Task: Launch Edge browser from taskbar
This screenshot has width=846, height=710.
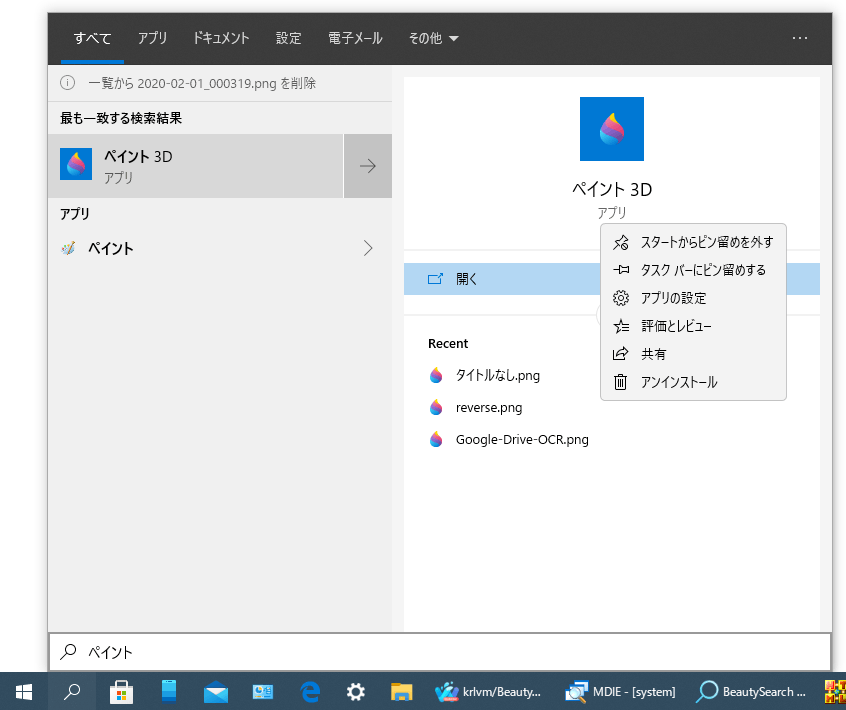Action: pyautogui.click(x=310, y=691)
